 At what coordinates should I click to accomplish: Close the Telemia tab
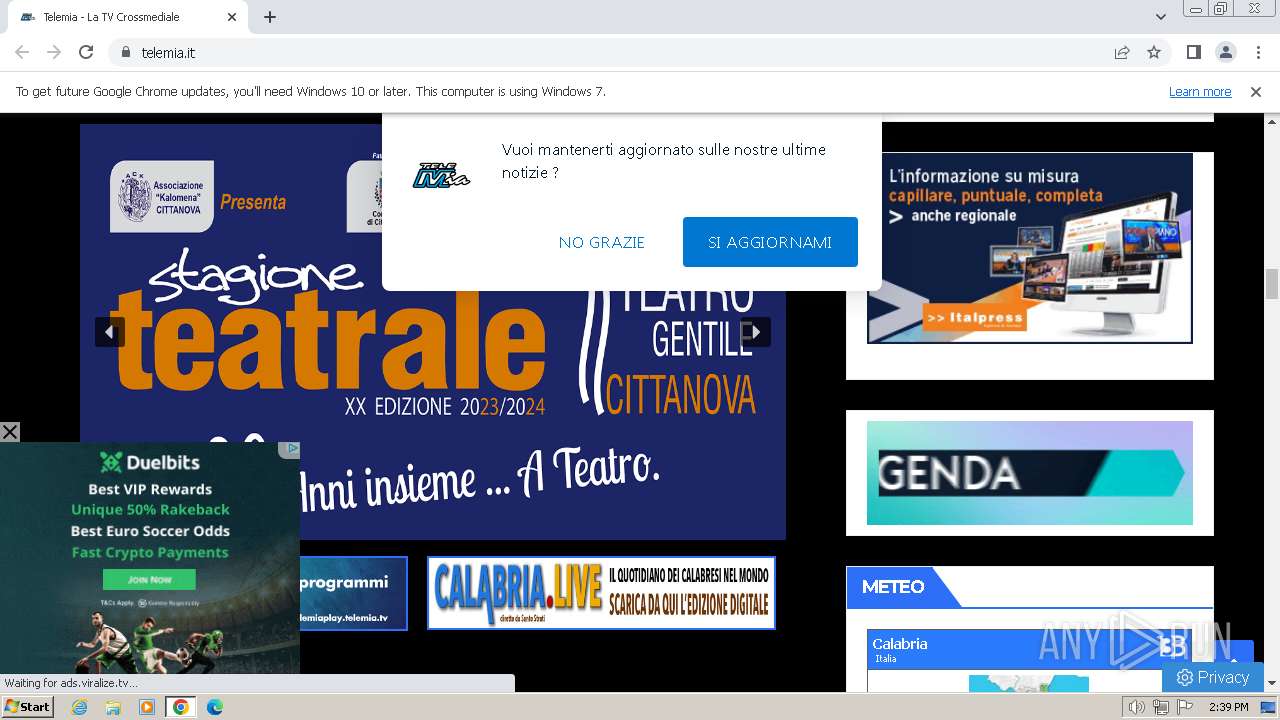232,17
